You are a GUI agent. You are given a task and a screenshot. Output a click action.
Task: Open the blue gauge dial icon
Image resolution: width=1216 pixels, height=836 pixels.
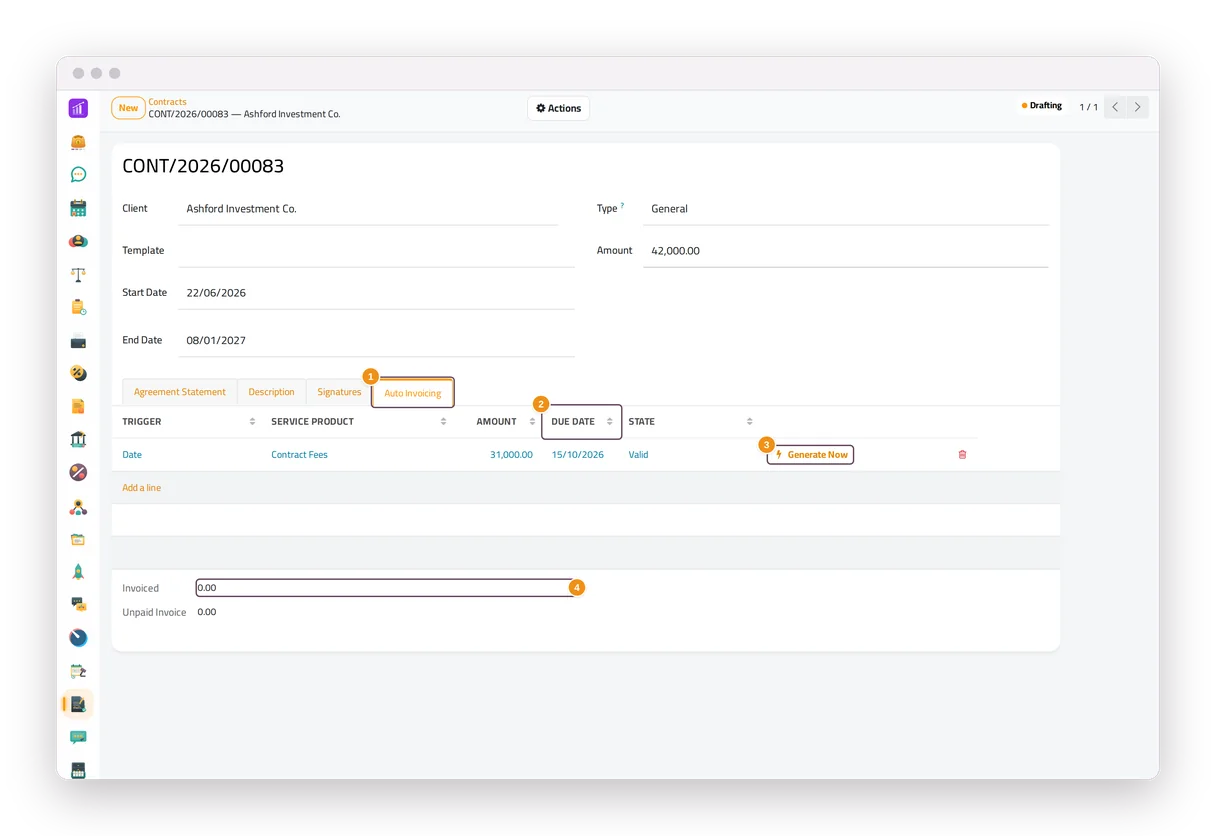(78, 638)
